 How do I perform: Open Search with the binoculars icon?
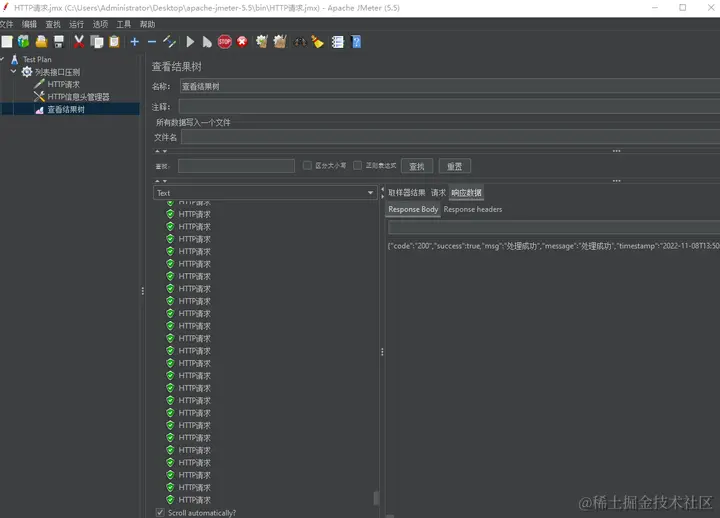(300, 42)
